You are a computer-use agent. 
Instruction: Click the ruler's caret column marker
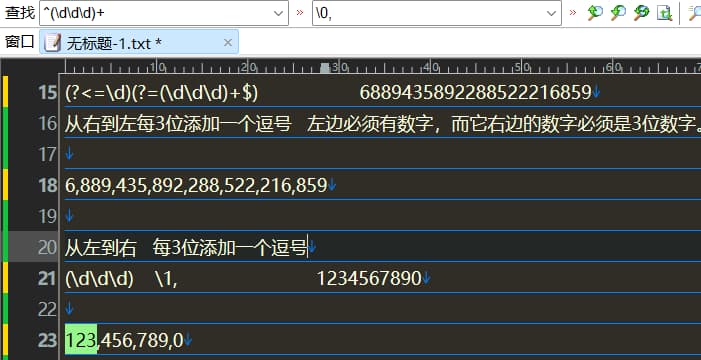325,68
